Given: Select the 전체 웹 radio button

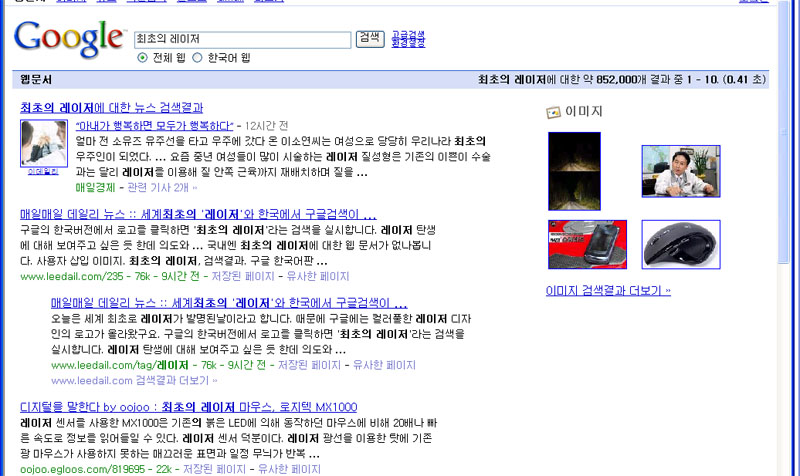Looking at the screenshot, I should (142, 58).
